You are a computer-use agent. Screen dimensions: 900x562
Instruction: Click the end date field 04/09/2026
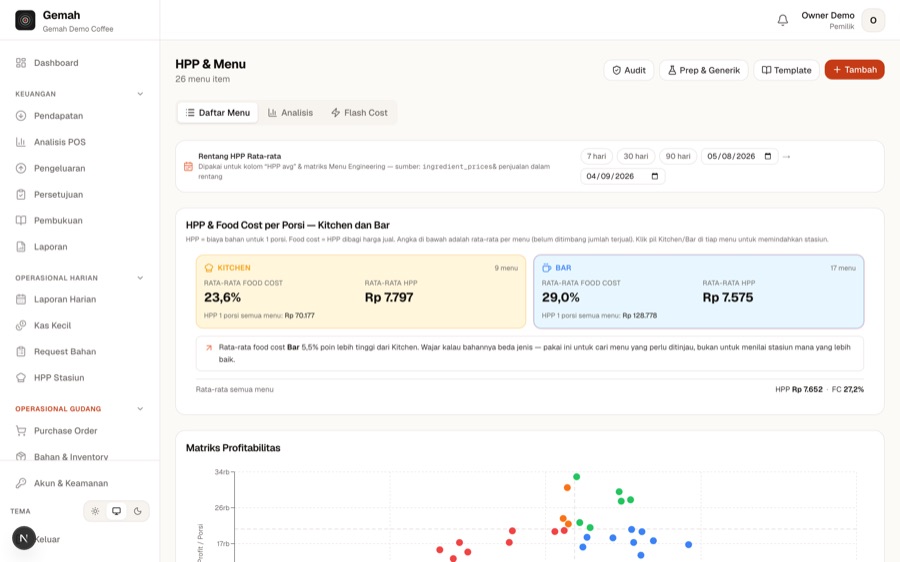[622, 176]
